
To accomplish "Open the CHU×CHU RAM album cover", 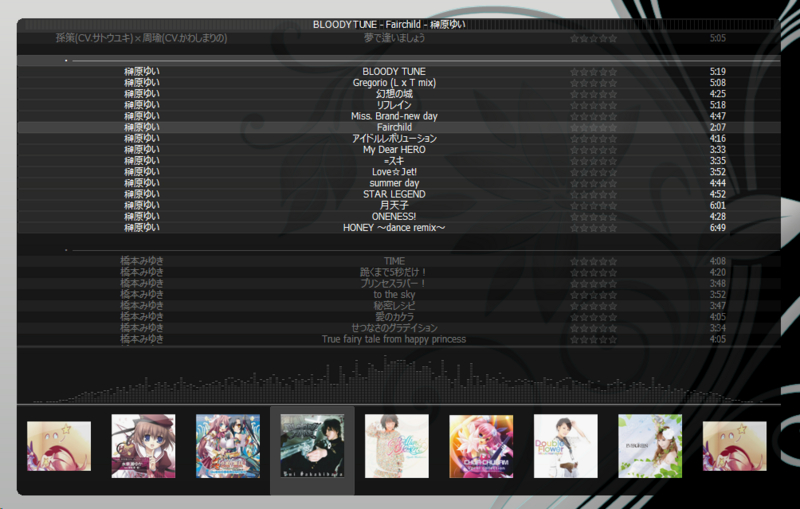I will pyautogui.click(x=481, y=446).
